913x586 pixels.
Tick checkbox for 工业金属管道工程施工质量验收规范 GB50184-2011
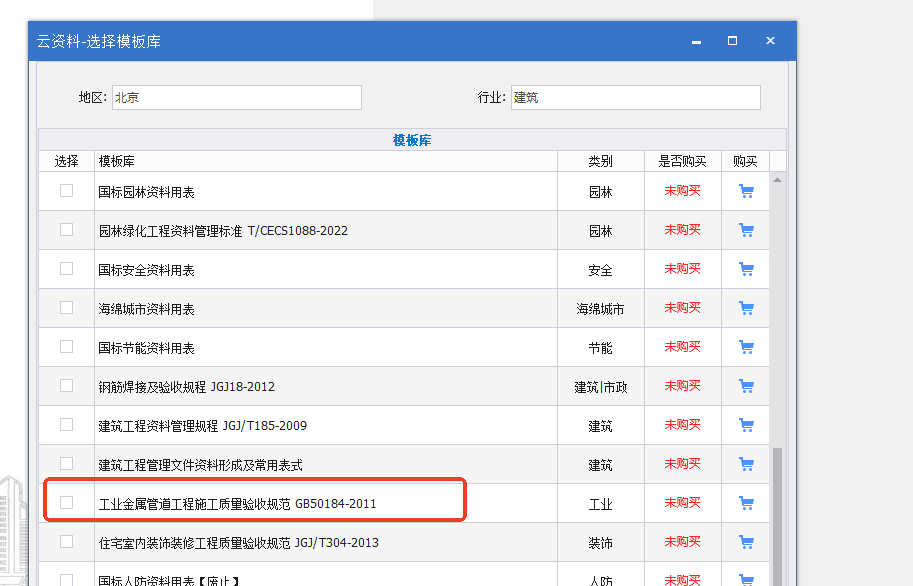coord(67,502)
